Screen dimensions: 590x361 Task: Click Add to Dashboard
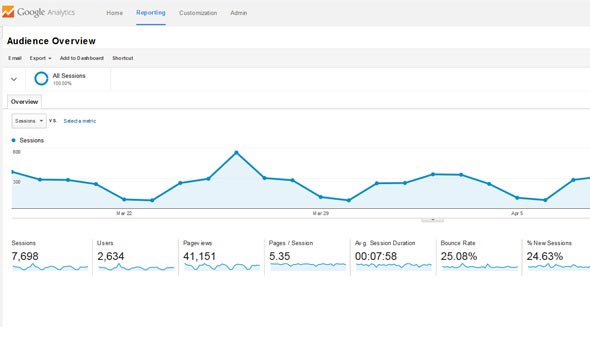click(x=82, y=58)
